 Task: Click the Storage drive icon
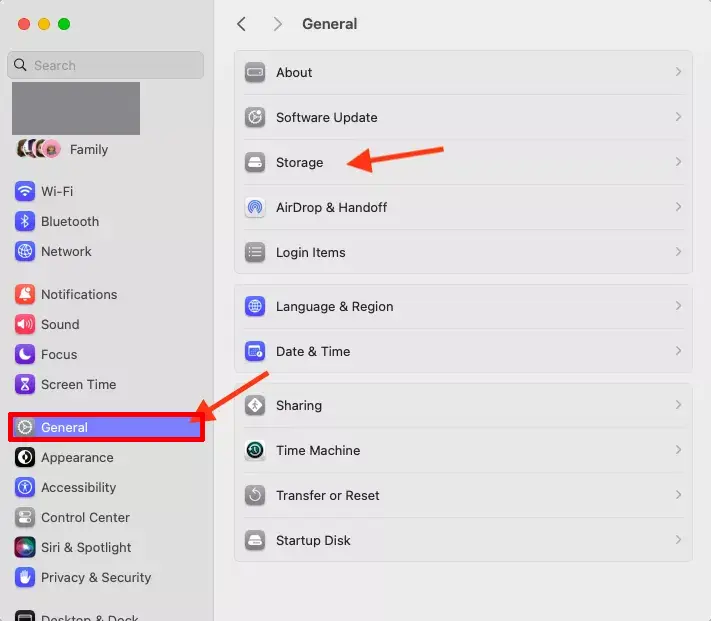255,162
